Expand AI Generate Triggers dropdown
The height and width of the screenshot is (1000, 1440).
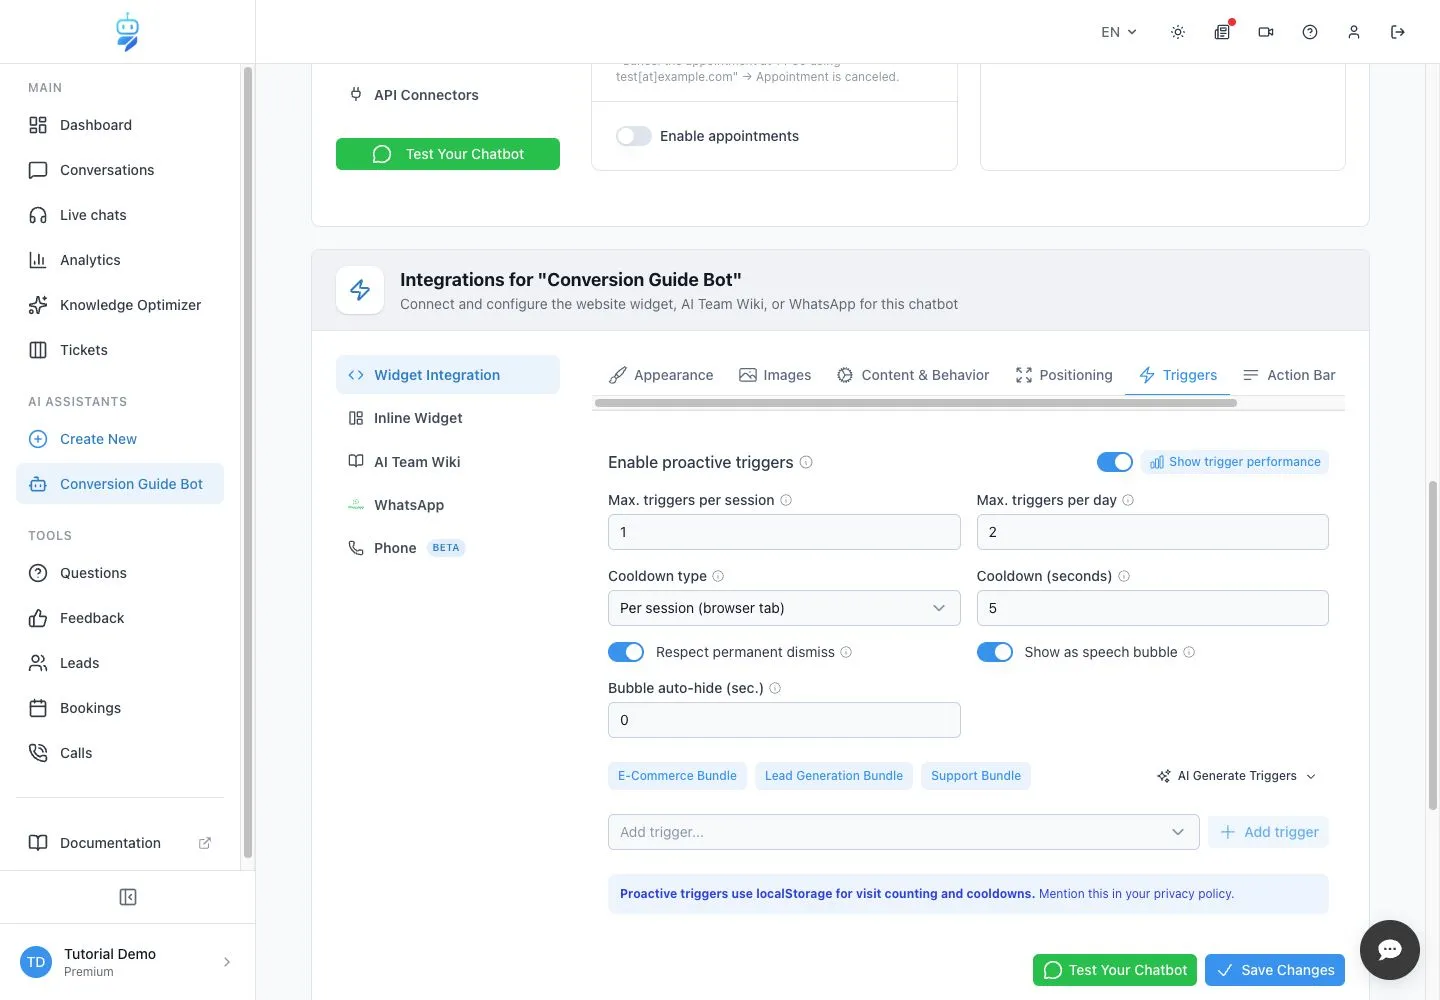[x=1237, y=776]
